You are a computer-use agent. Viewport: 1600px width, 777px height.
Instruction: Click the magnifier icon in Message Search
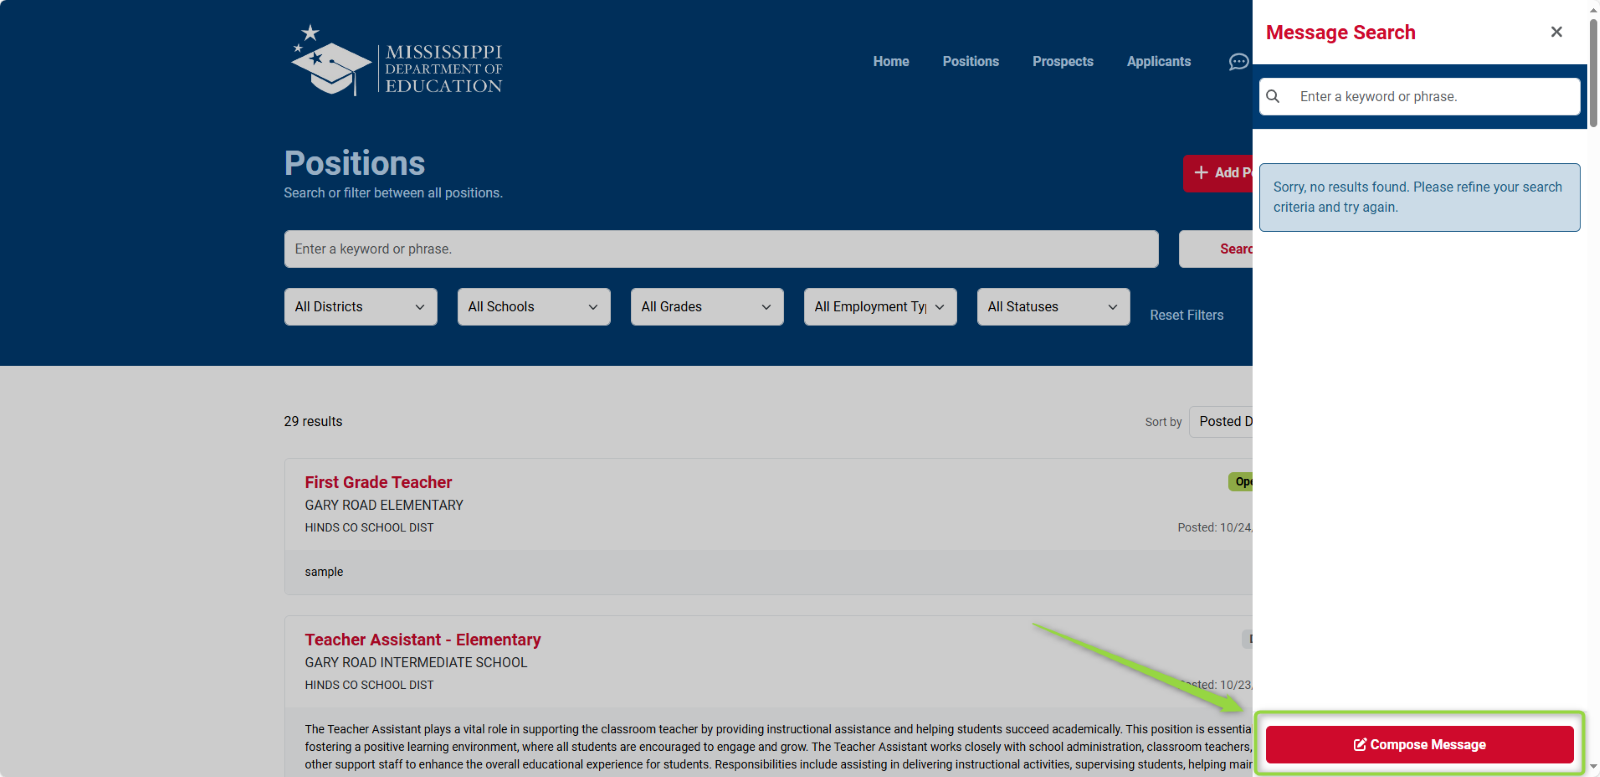pyautogui.click(x=1273, y=97)
